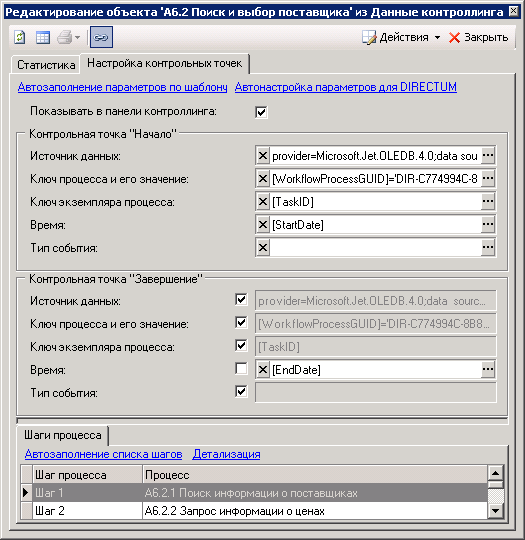Image resolution: width=525 pixels, height=540 pixels.
Task: Click the refresh icon in the toolbar
Action: (20, 37)
